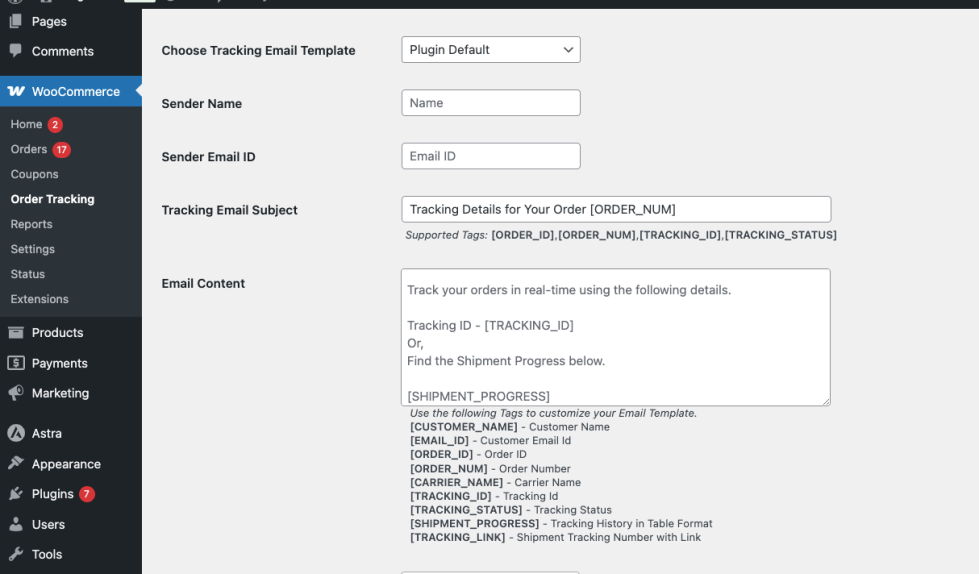Click the Sender Email ID field
This screenshot has height=574, width=979.
pos(490,156)
